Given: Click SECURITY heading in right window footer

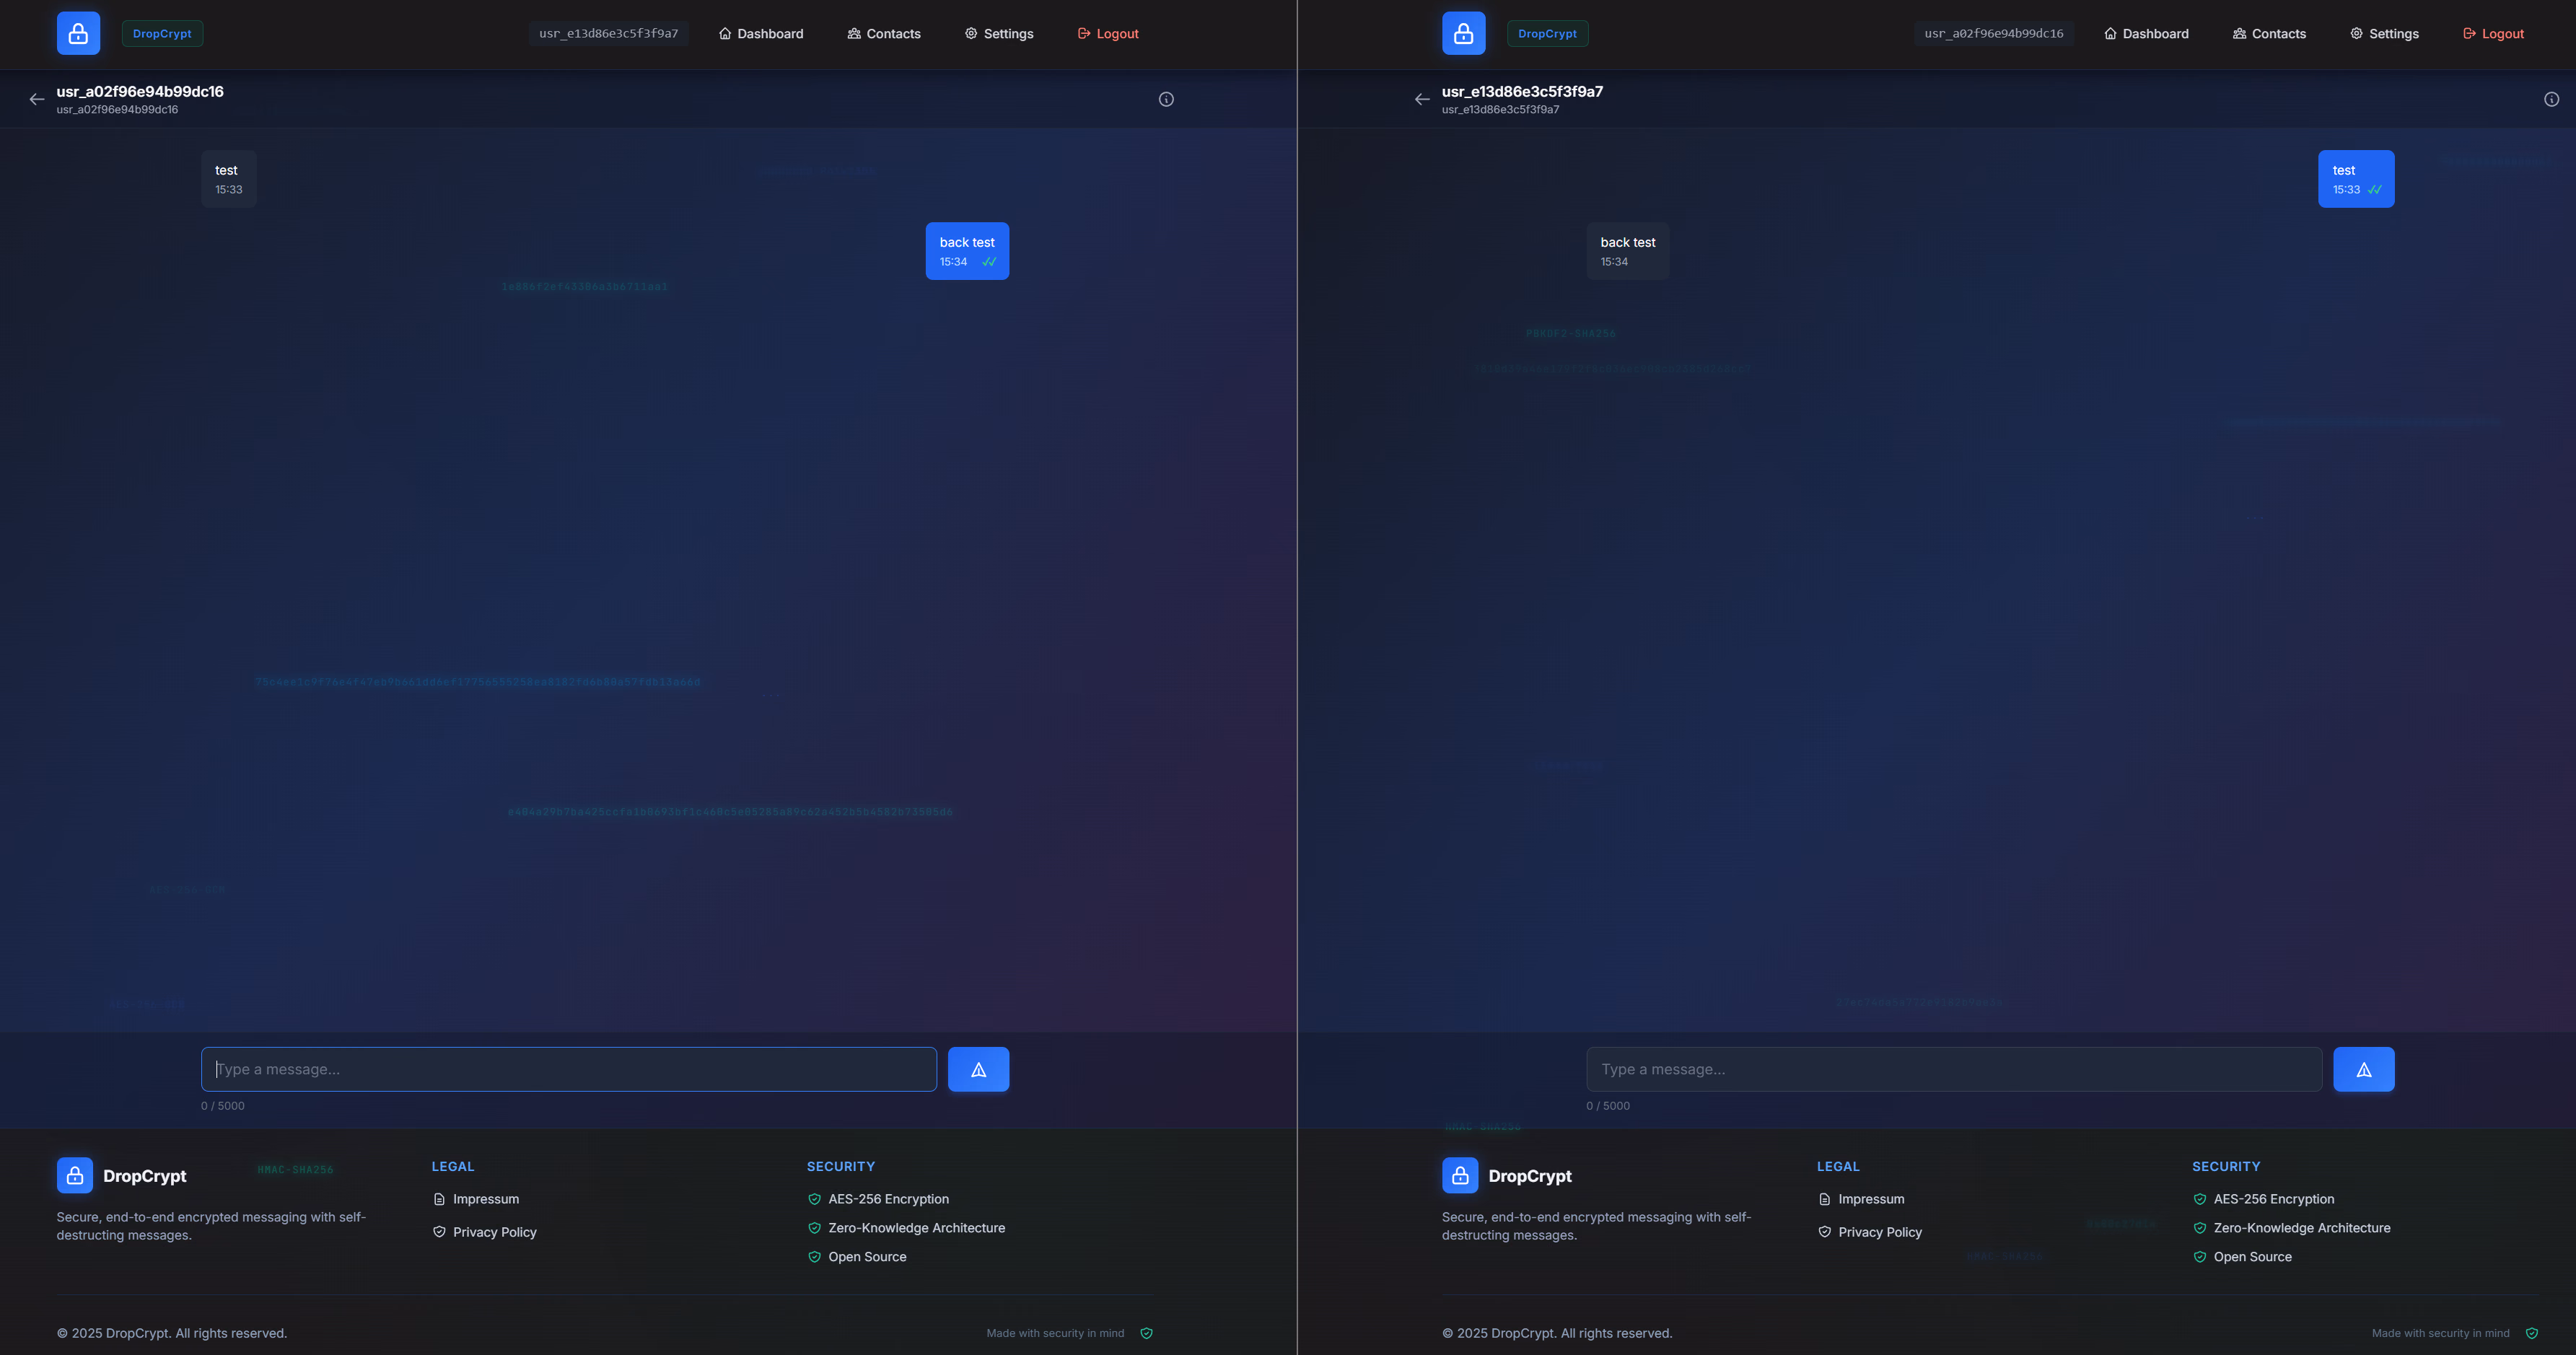Looking at the screenshot, I should pos(2226,1166).
